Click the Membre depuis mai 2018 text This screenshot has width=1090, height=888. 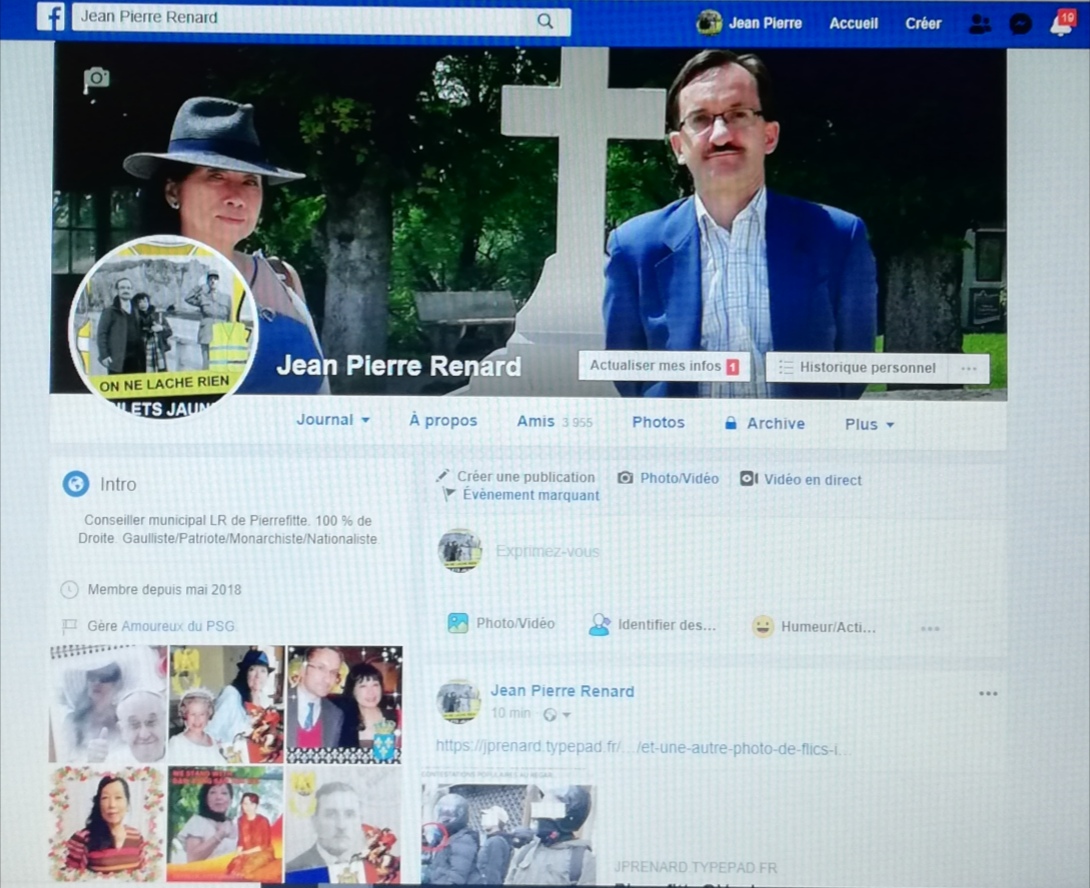click(x=165, y=590)
